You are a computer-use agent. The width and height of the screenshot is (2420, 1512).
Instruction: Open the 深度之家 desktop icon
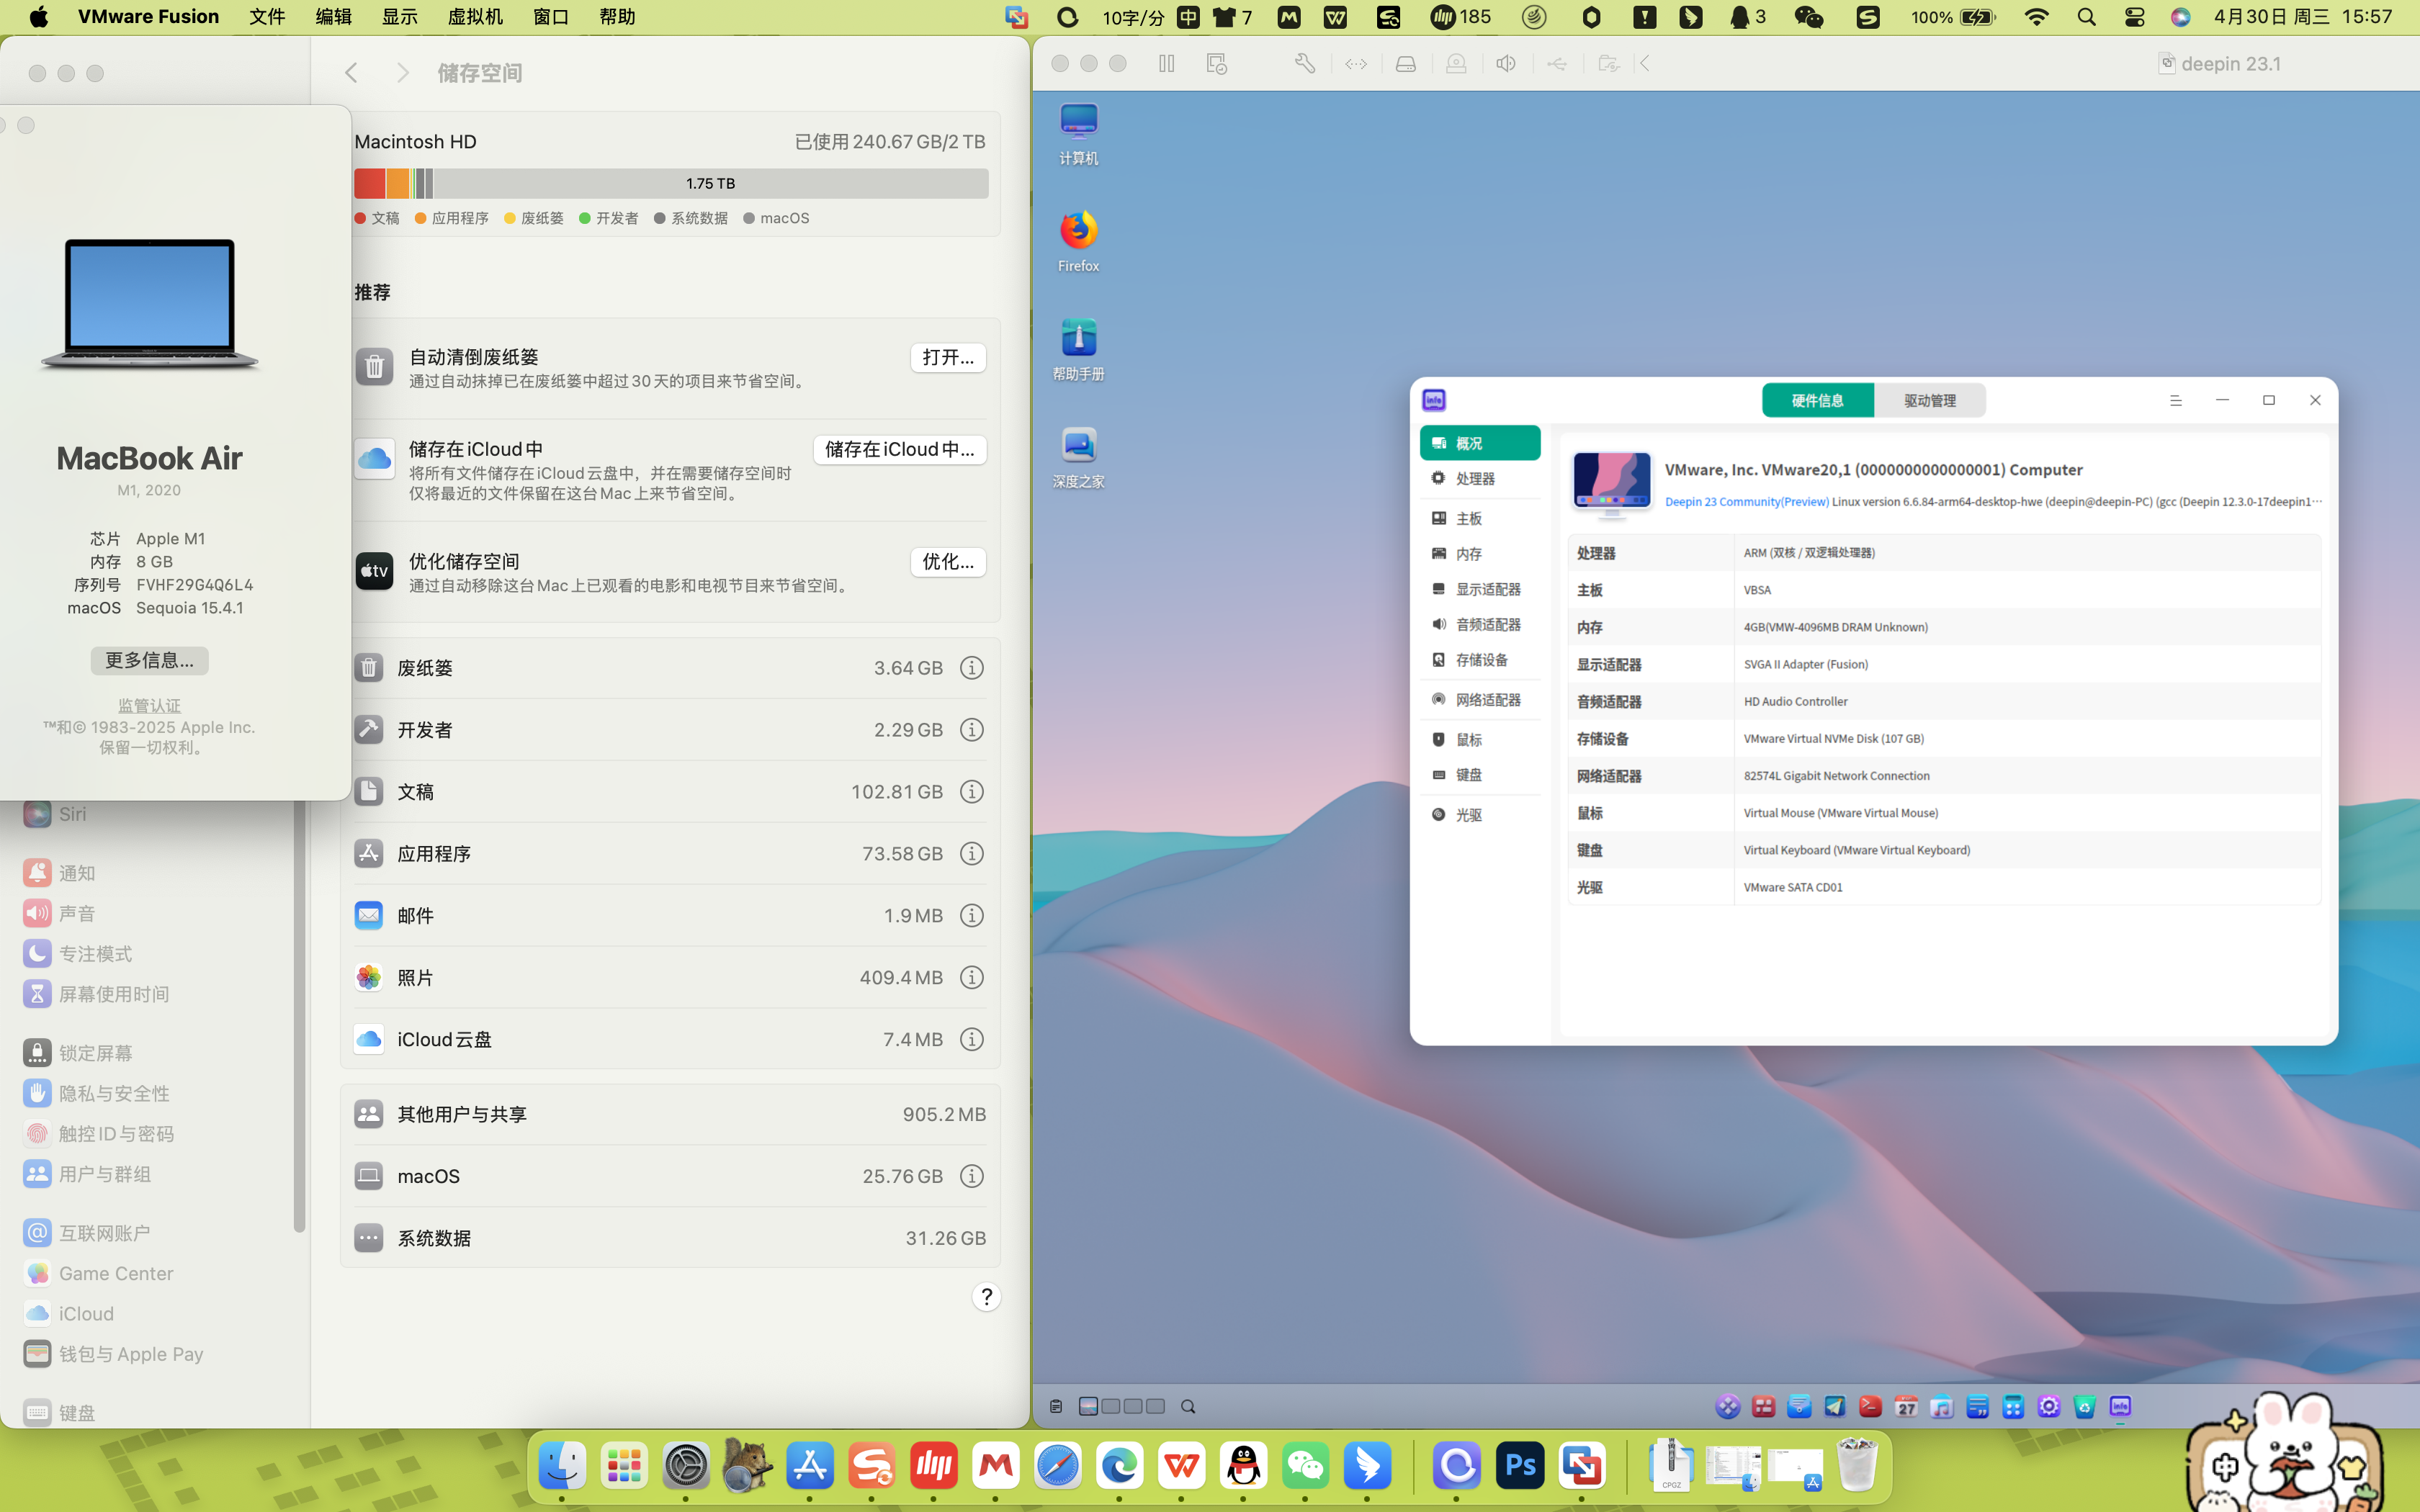coord(1078,457)
